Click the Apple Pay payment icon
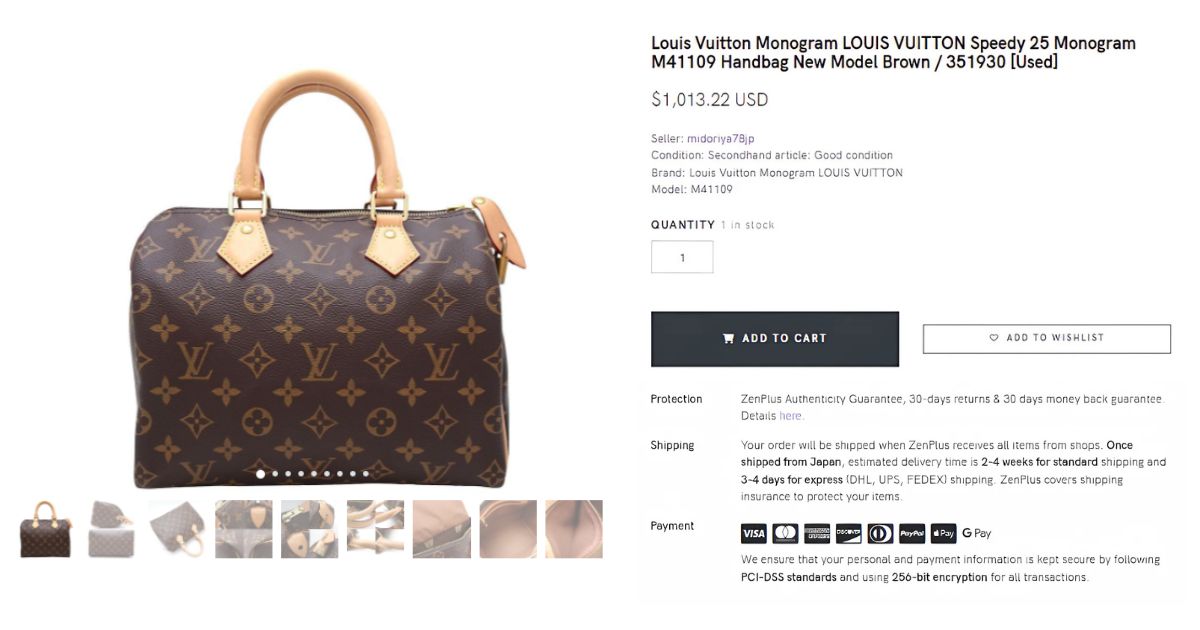Viewport: 1200px width, 630px height. coord(943,533)
